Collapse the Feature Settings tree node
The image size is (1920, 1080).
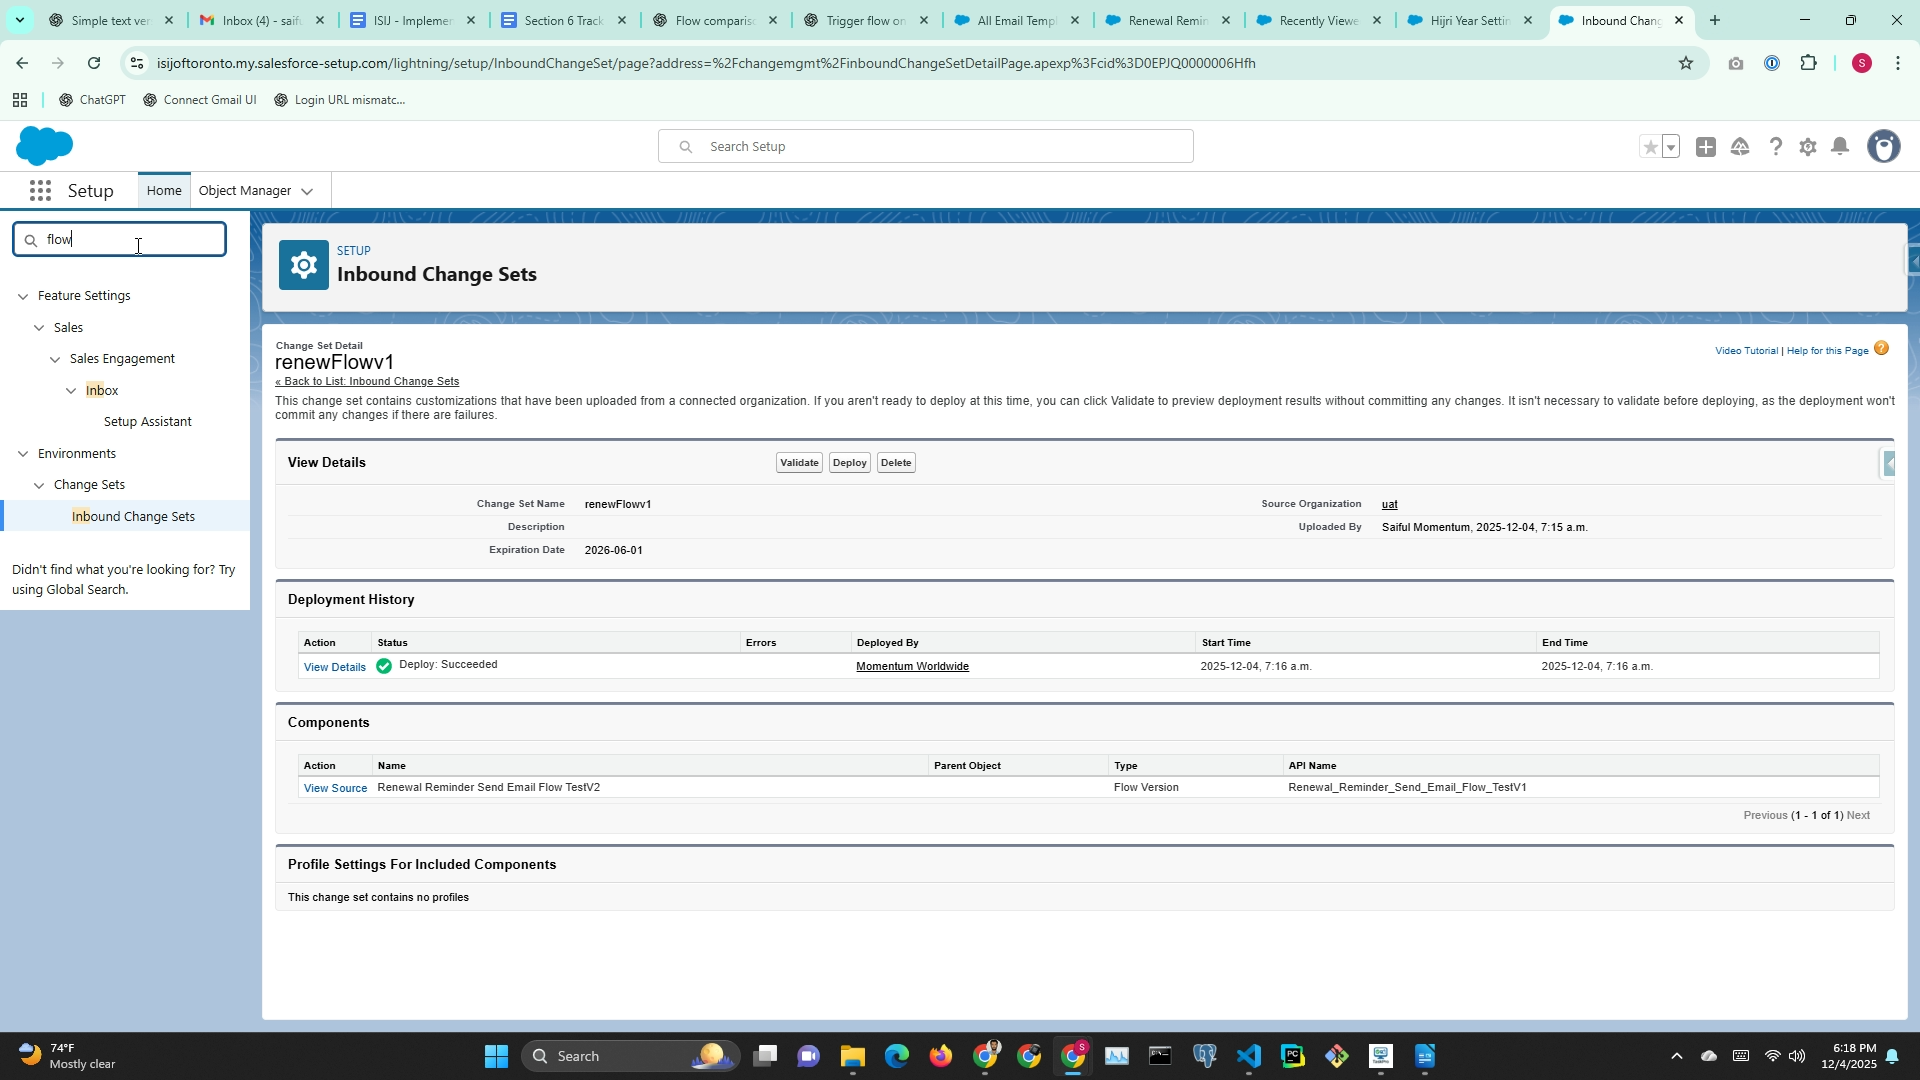pyautogui.click(x=23, y=296)
